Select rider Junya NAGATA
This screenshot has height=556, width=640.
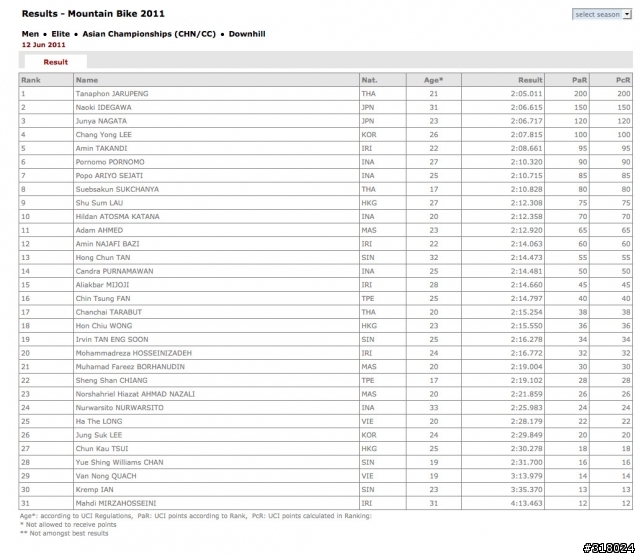click(x=101, y=121)
